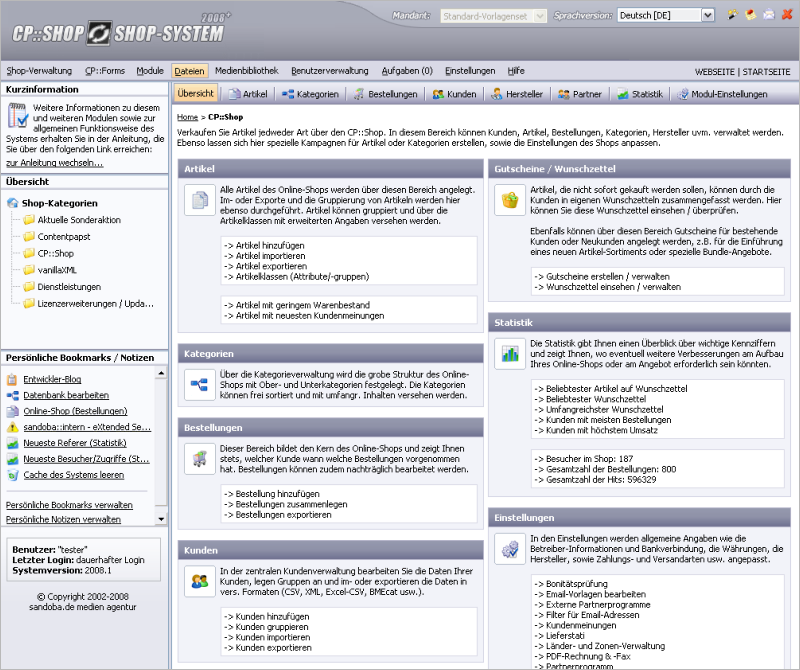The height and width of the screenshot is (670, 800).
Task: Click the folder icon beside vanillaXML
Action: (x=29, y=270)
